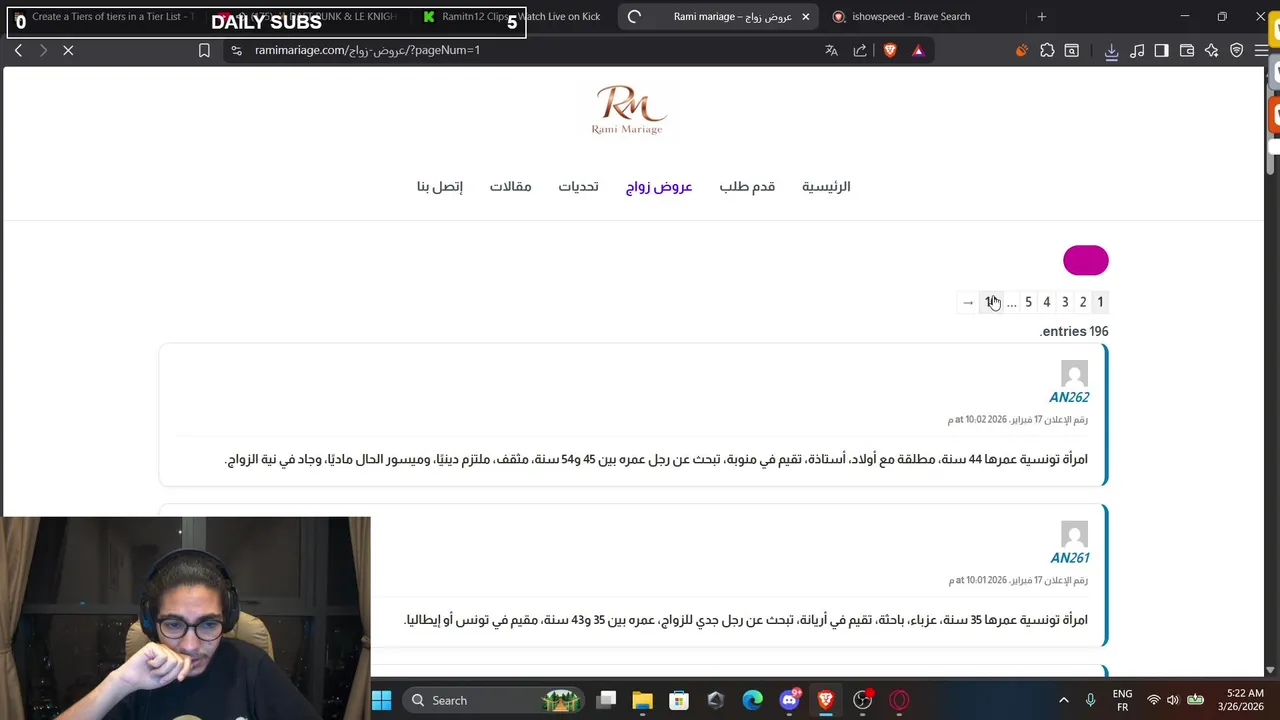The image size is (1280, 720).
Task: Click avatar thumbnail of listing AN261
Action: pos(1074,535)
